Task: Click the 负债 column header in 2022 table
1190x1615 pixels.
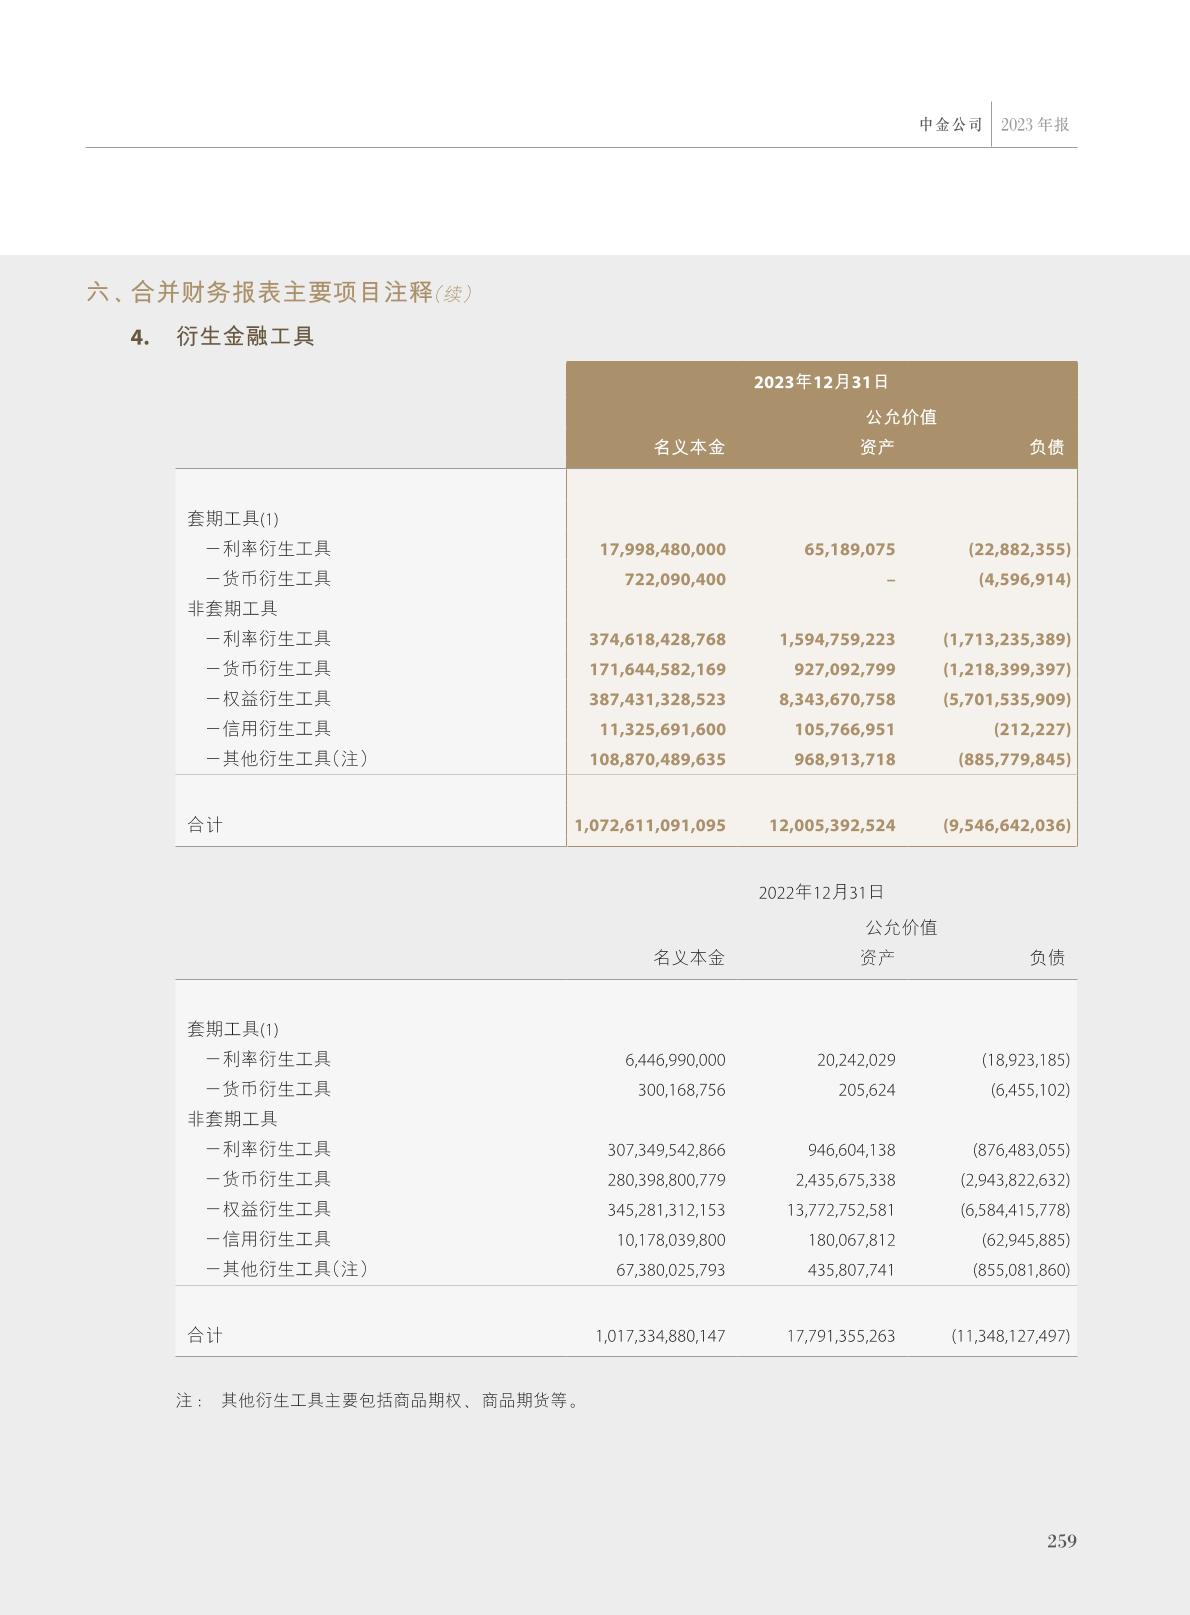Action: click(1047, 958)
